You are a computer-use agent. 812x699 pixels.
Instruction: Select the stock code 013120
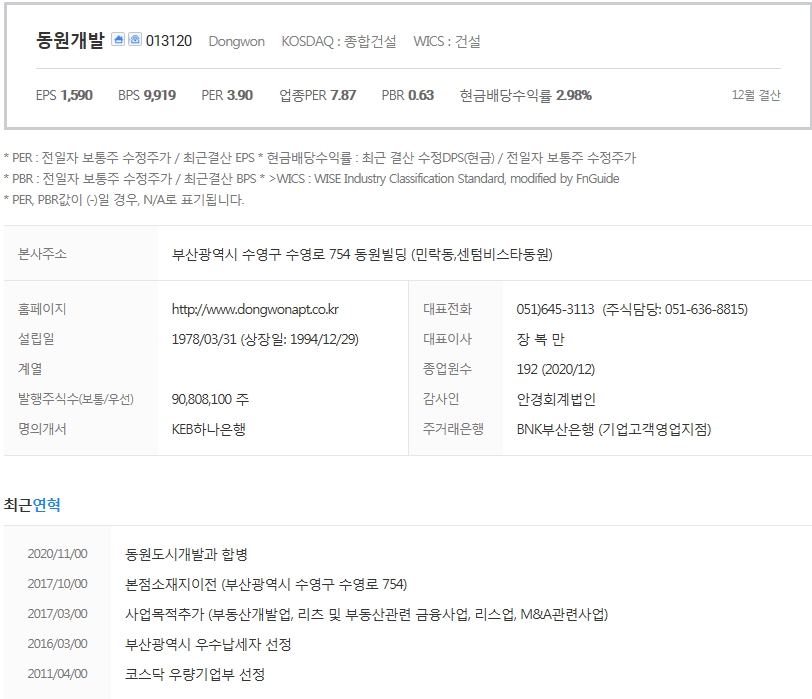coord(169,41)
